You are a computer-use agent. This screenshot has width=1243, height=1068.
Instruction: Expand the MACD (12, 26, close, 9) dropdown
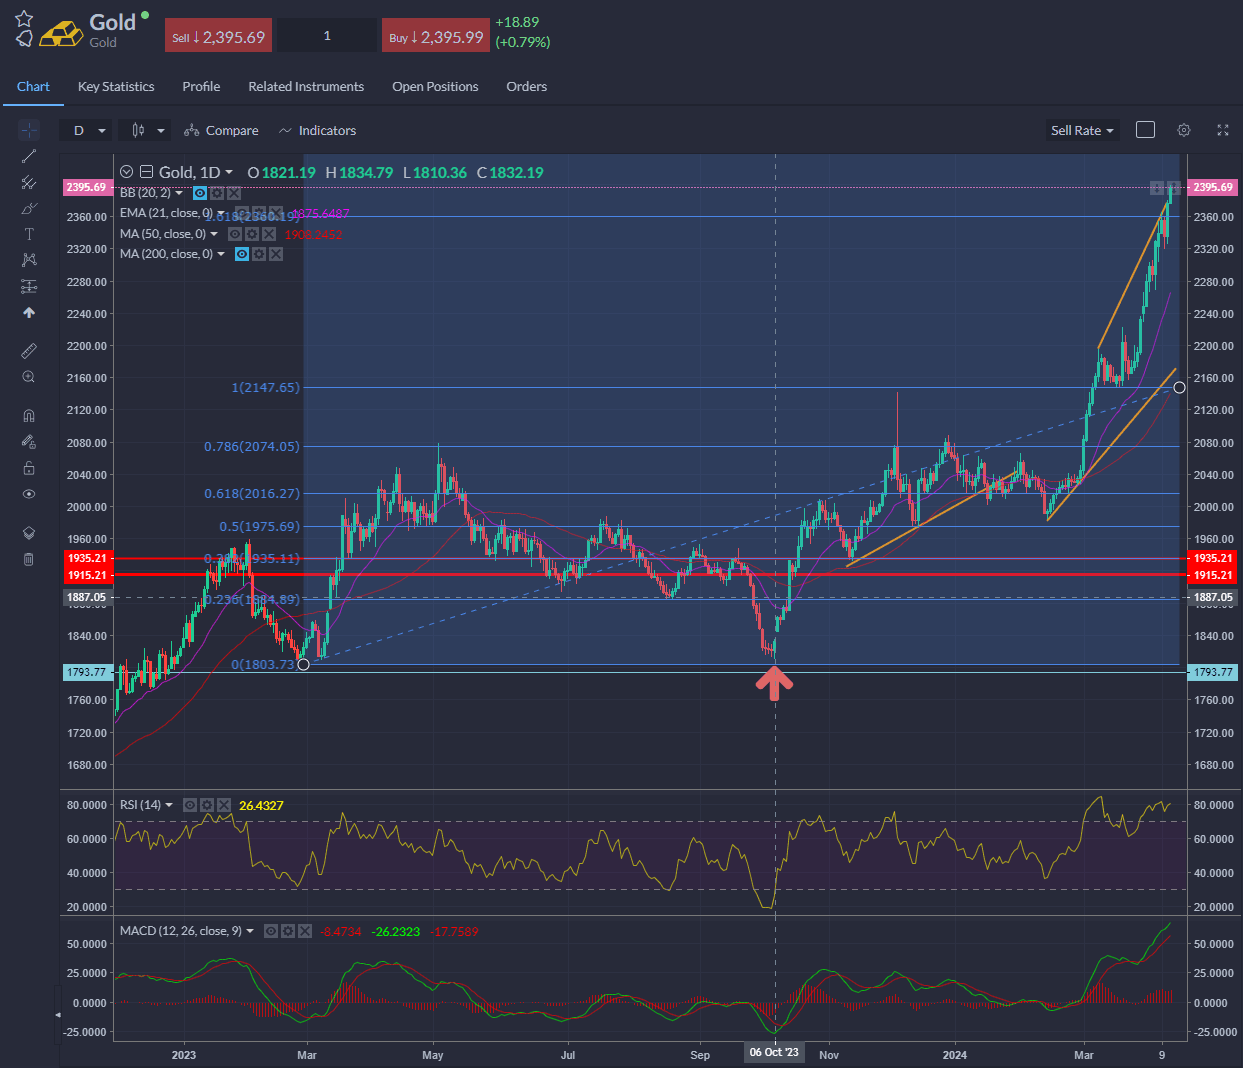(x=250, y=931)
